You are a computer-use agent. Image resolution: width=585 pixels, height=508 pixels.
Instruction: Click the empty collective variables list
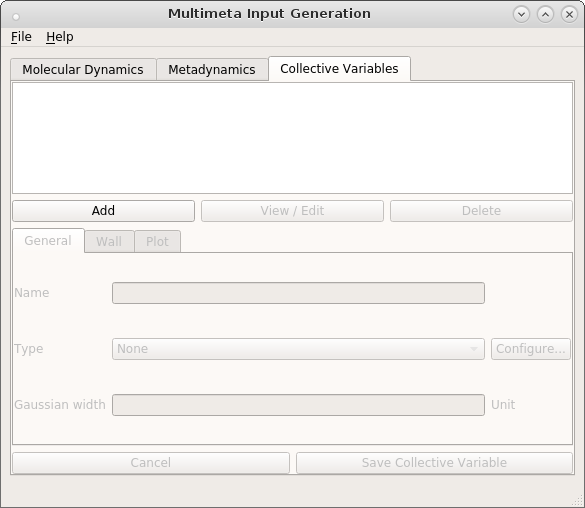(x=292, y=138)
